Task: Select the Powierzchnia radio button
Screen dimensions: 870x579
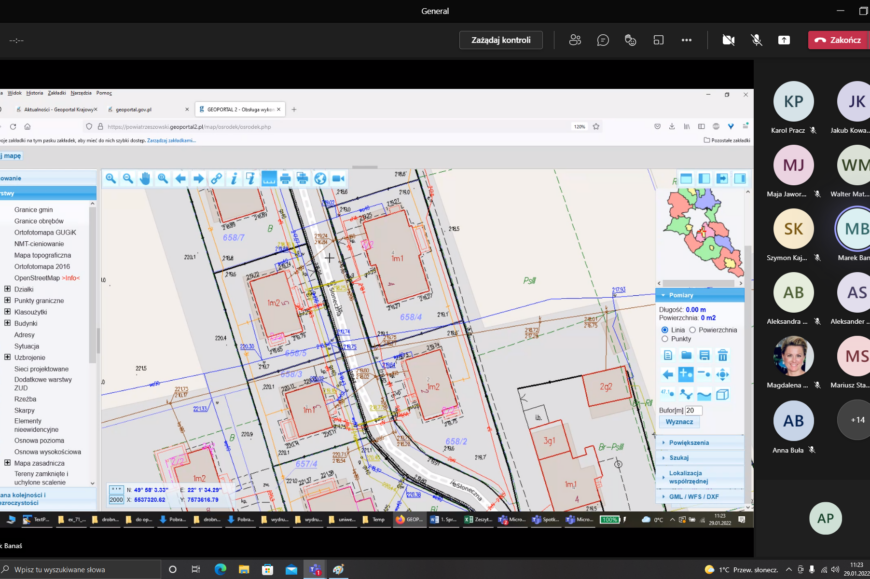Action: (692, 330)
